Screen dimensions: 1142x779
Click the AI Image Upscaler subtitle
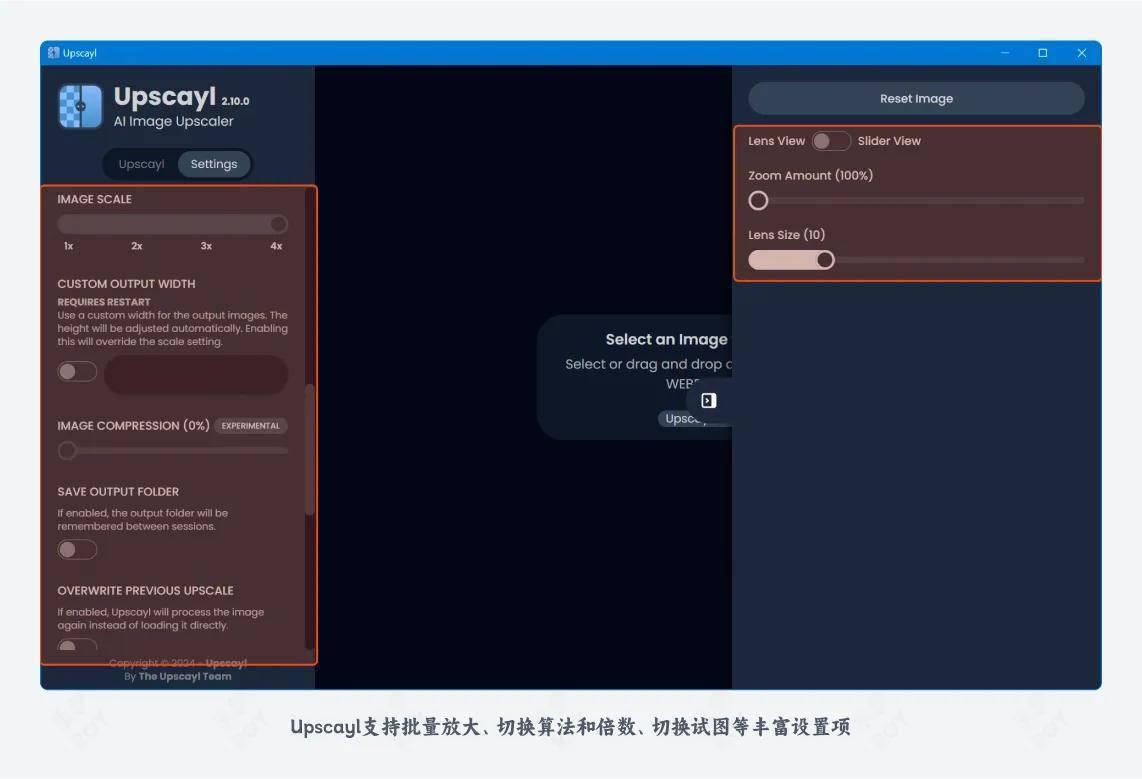[x=173, y=122]
